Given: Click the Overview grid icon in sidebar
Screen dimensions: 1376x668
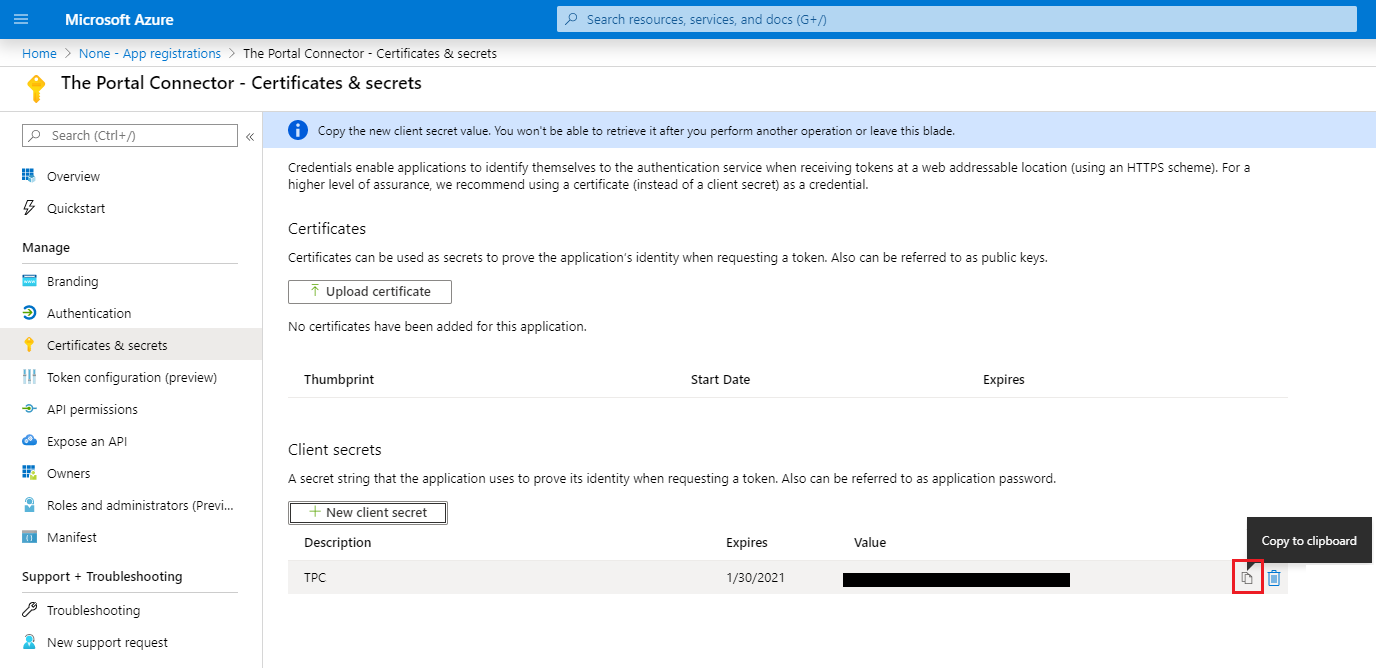Looking at the screenshot, I should tap(29, 176).
